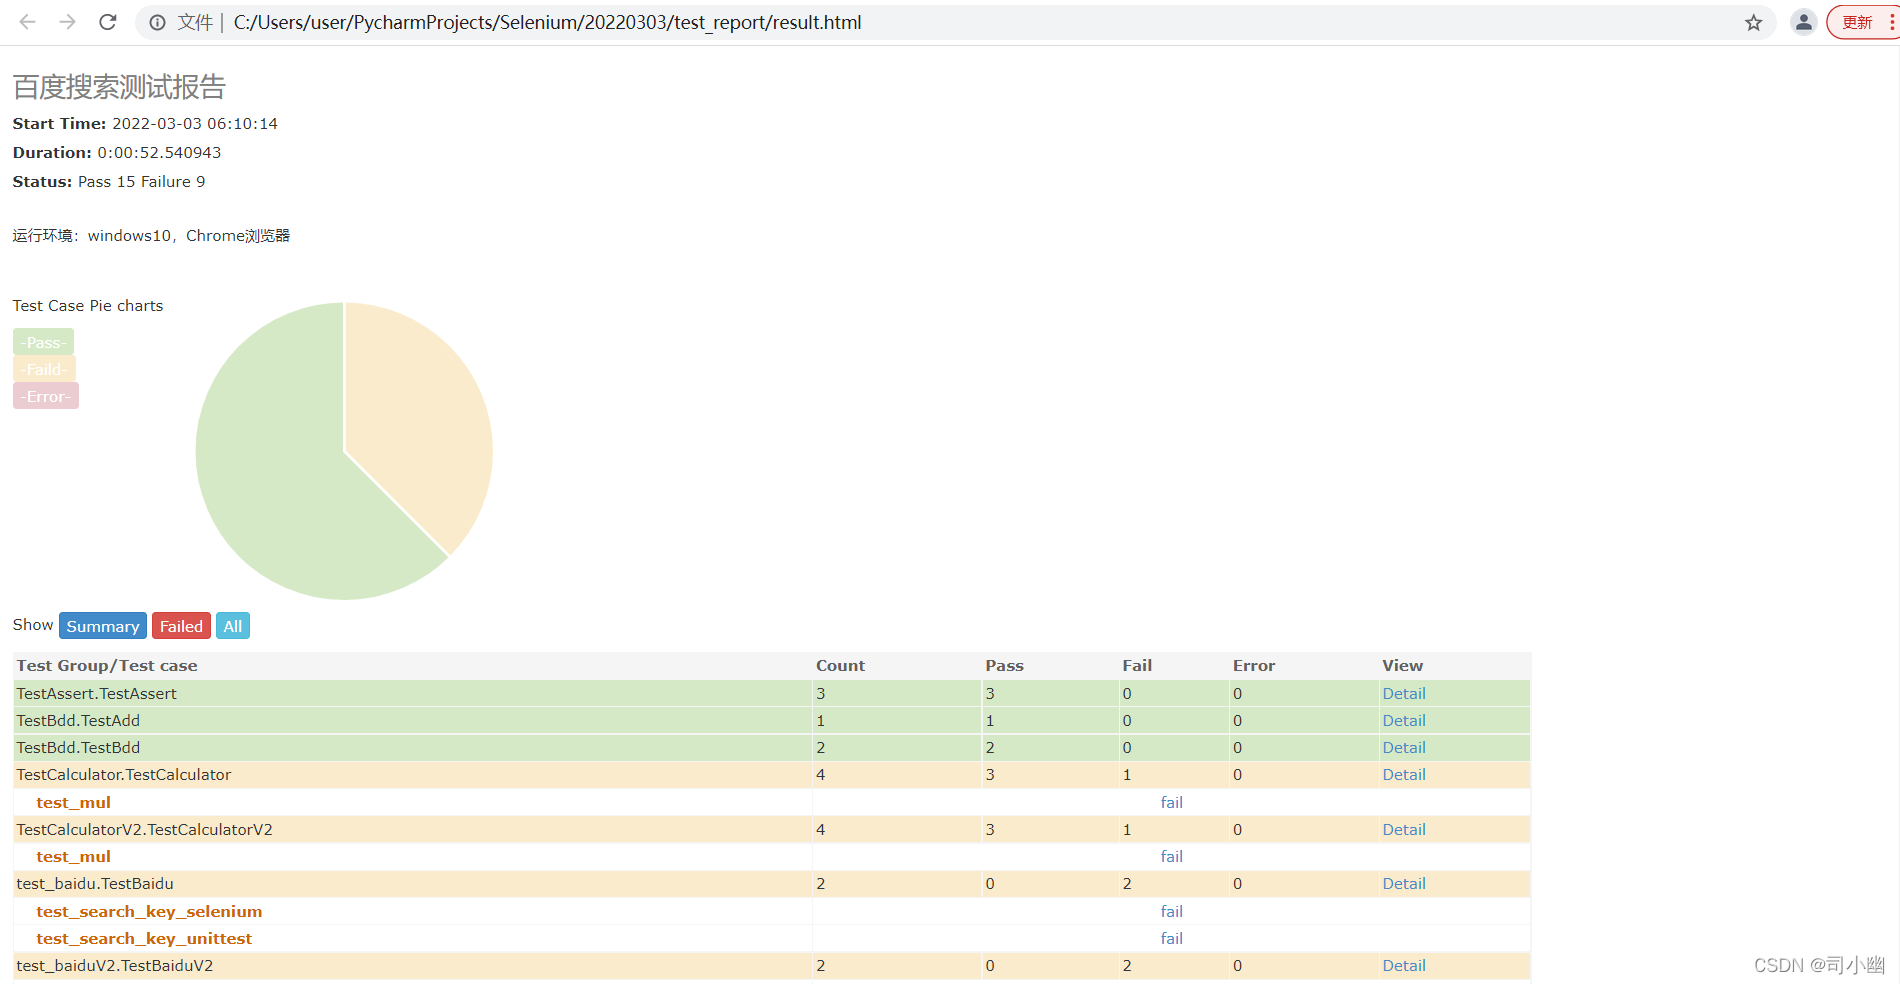The image size is (1900, 984).
Task: Reload the test report page
Action: pyautogui.click(x=108, y=22)
